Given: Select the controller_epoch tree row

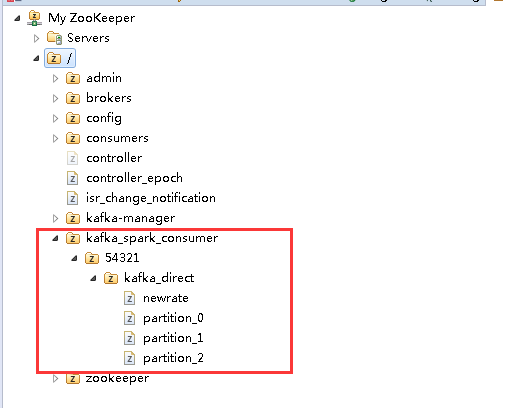Looking at the screenshot, I should point(134,178).
